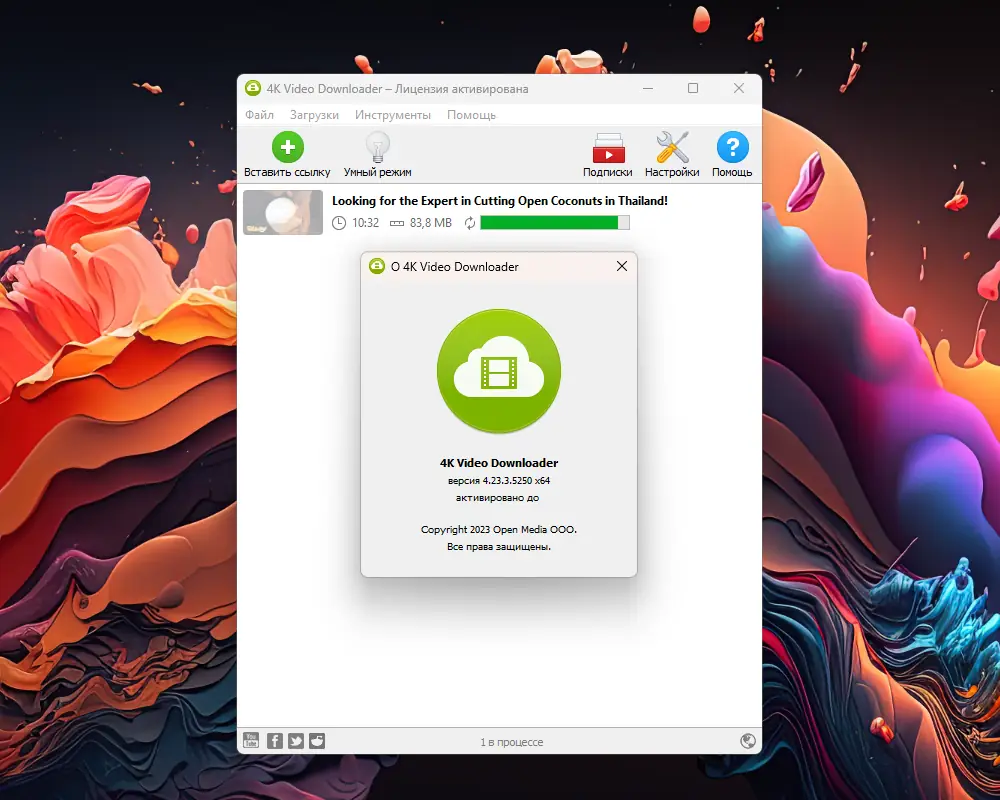Open Settings (Настройки) wrench icon
The width and height of the screenshot is (1000, 800).
tap(672, 147)
